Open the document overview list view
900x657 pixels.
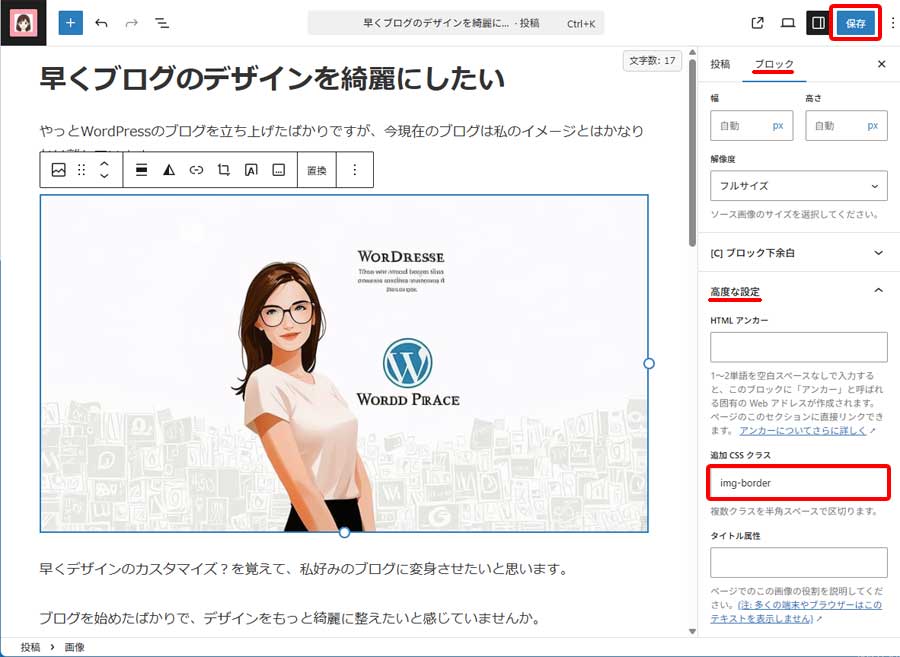(162, 23)
